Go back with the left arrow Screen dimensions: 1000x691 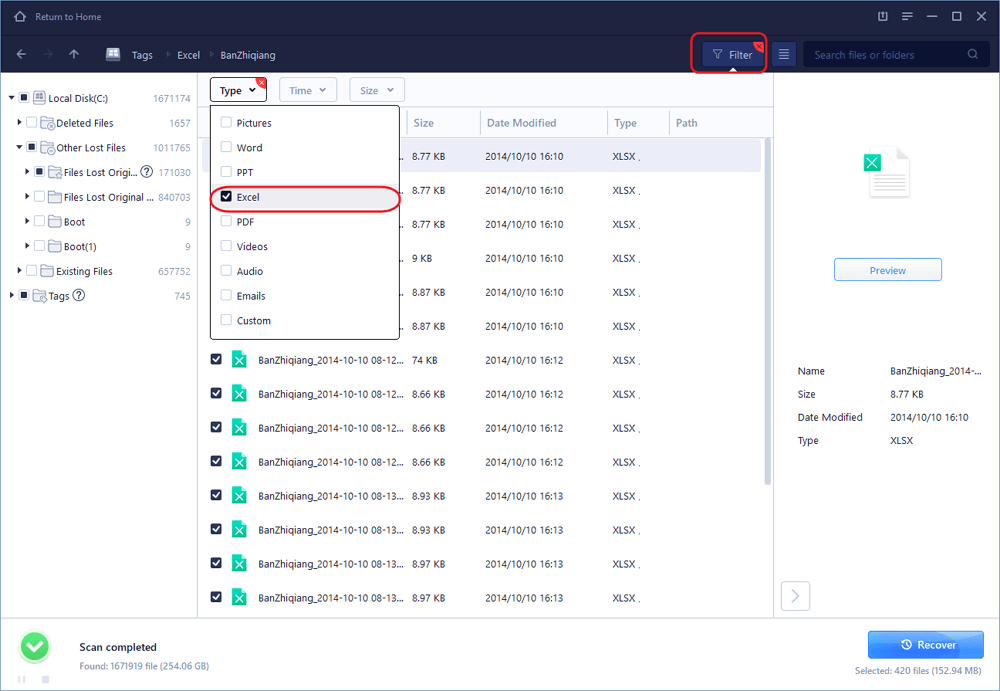pos(22,55)
